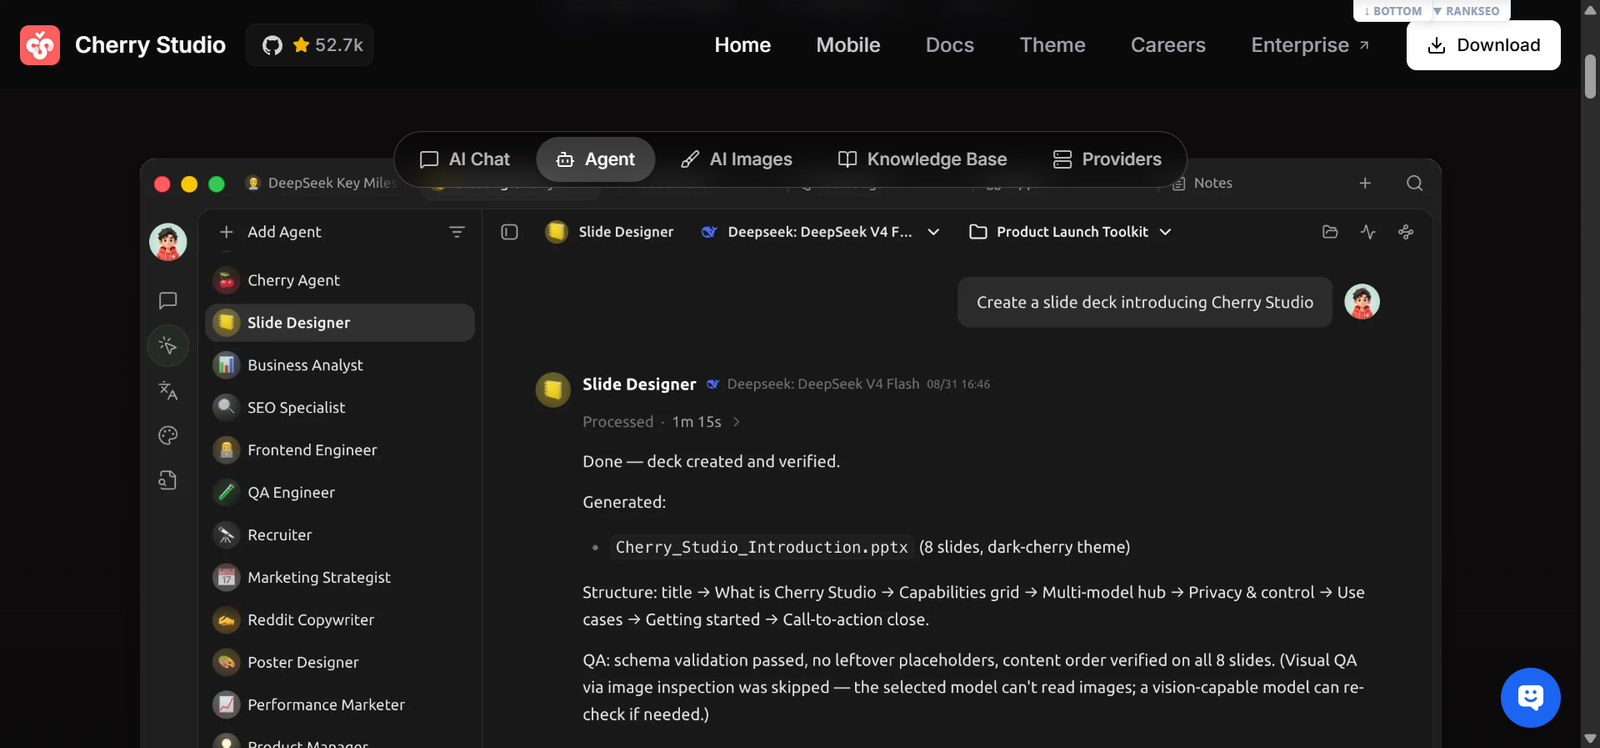The width and height of the screenshot is (1600, 748).
Task: Open the Knowledge Base tab
Action: tap(922, 159)
